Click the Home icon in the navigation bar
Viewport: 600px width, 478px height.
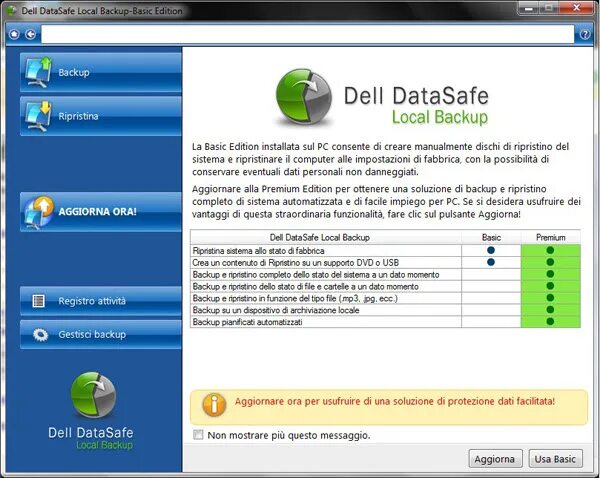point(14,34)
